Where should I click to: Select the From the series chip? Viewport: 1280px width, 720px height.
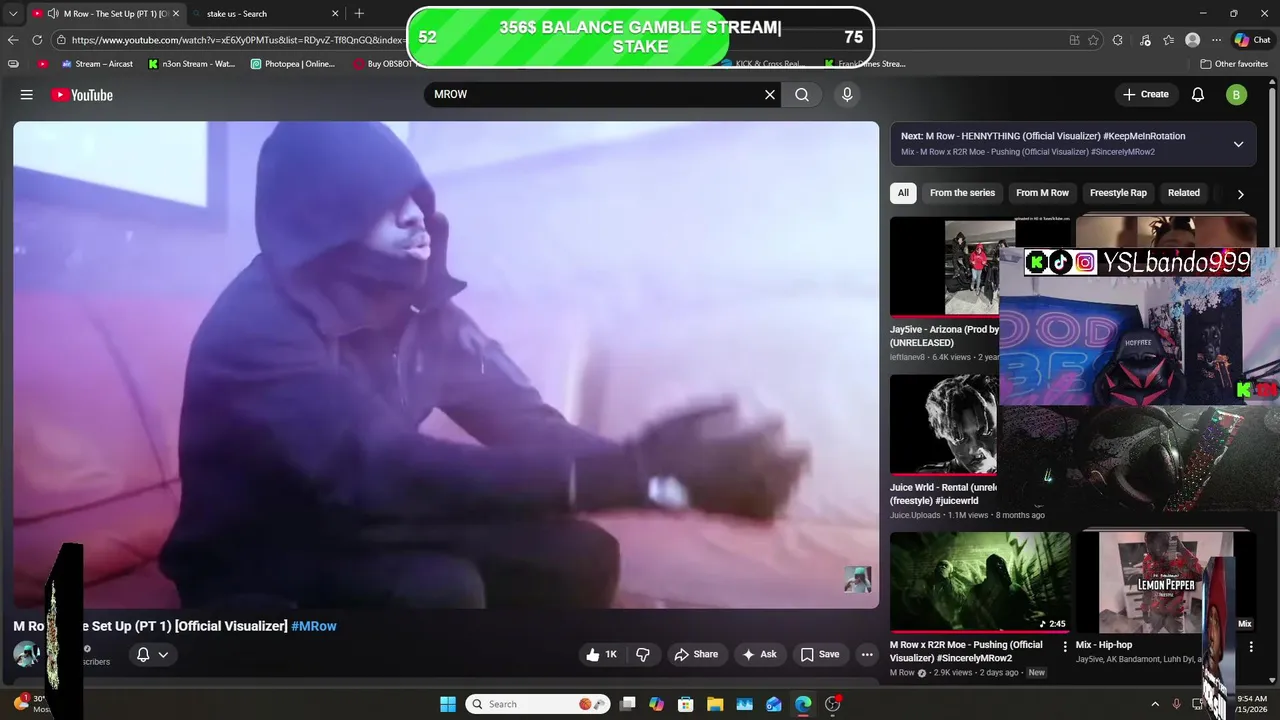962,193
